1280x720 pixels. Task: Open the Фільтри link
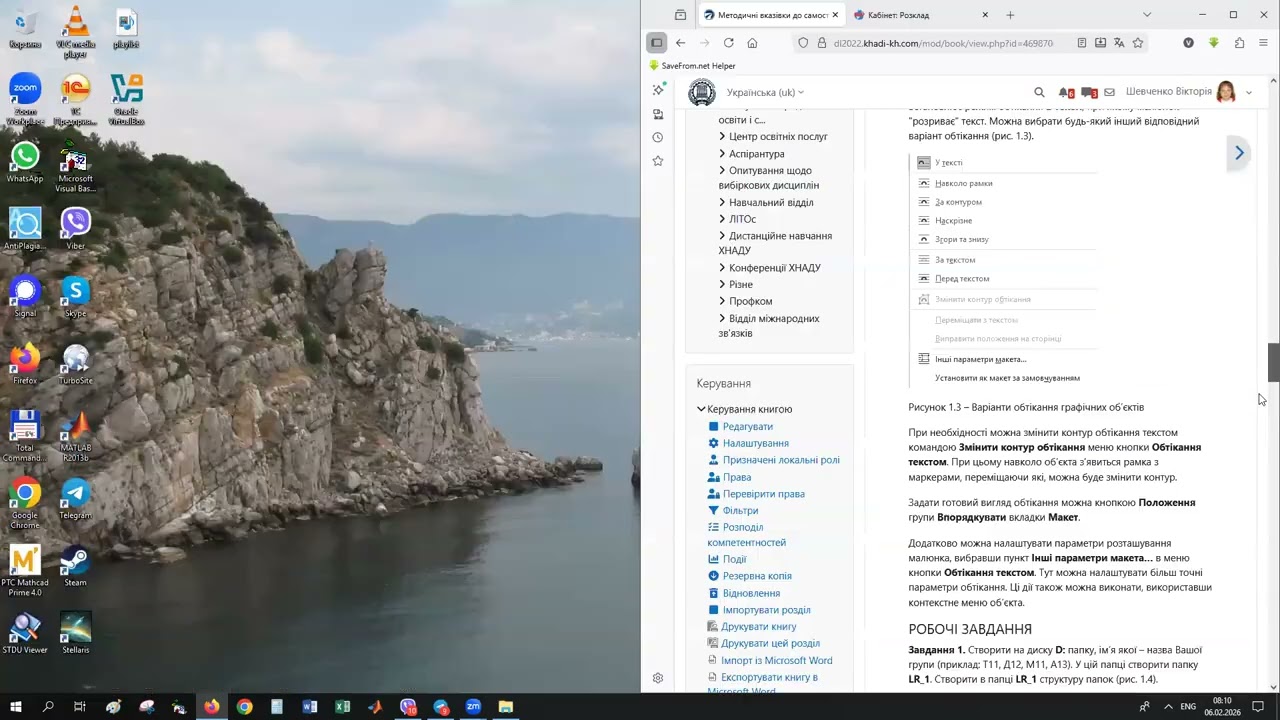(x=740, y=511)
